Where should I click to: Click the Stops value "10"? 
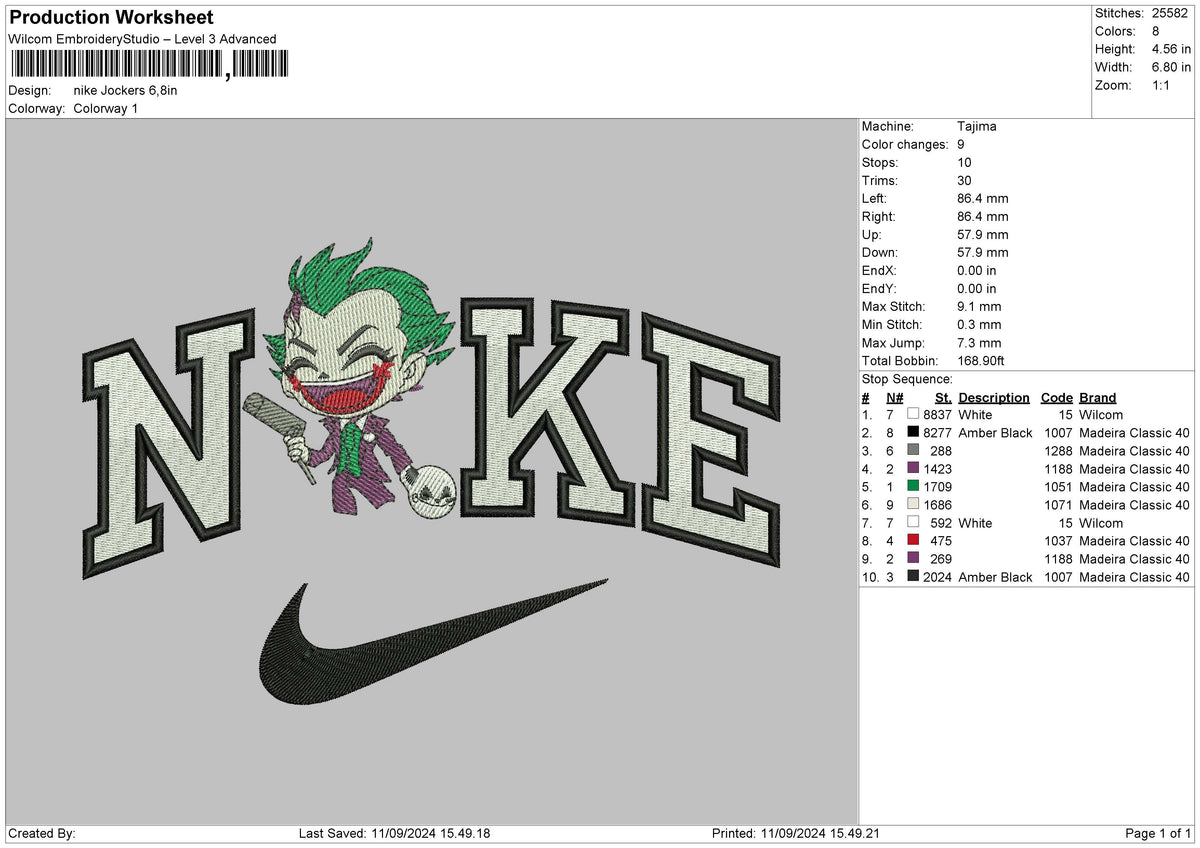click(964, 162)
